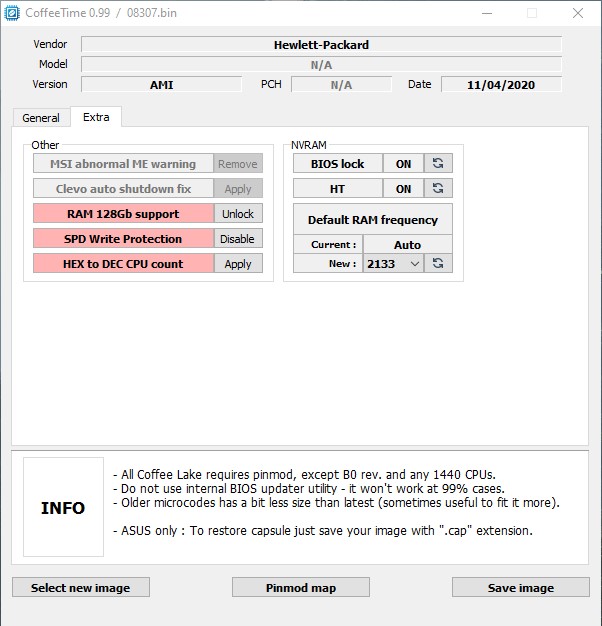This screenshot has width=602, height=626.
Task: Select the Extra tab
Action: [x=96, y=117]
